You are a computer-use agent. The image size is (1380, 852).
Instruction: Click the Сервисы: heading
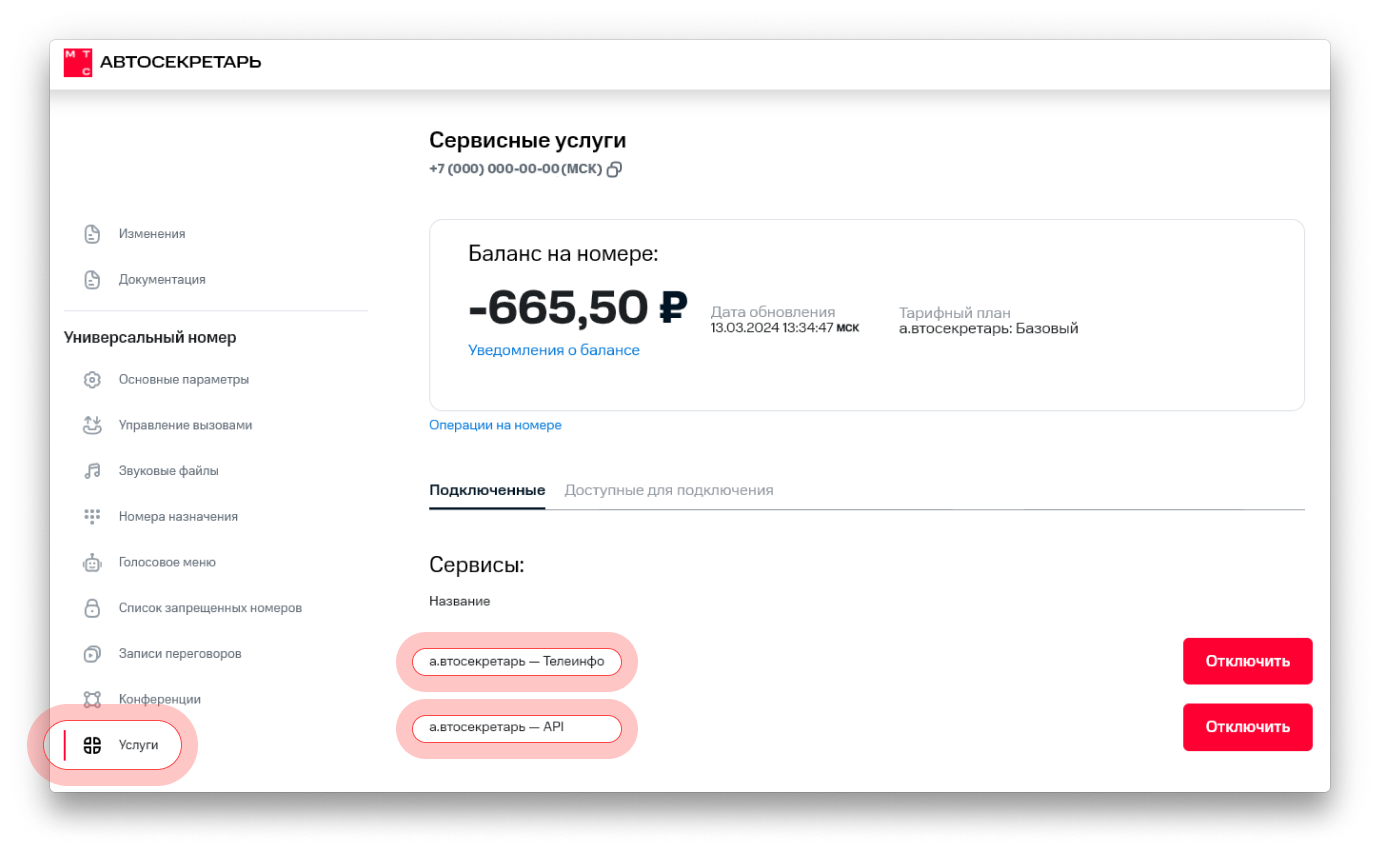coord(477,565)
